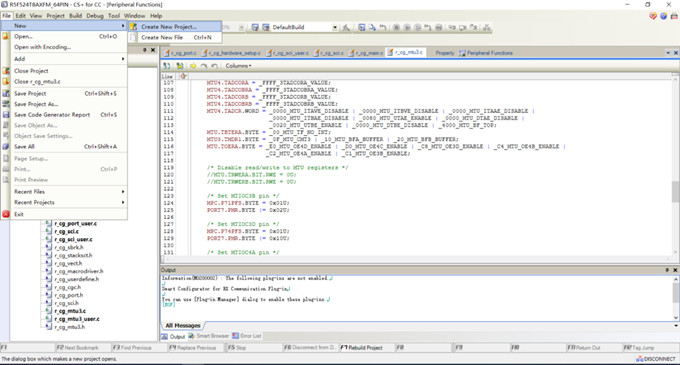The height and width of the screenshot is (365, 680).
Task: Choose Open with Encoding... menu entry
Action: pyautogui.click(x=64, y=47)
